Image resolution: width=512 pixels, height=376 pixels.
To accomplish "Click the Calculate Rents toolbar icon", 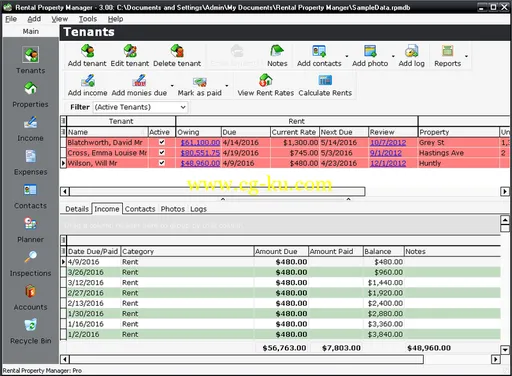I will [x=325, y=85].
